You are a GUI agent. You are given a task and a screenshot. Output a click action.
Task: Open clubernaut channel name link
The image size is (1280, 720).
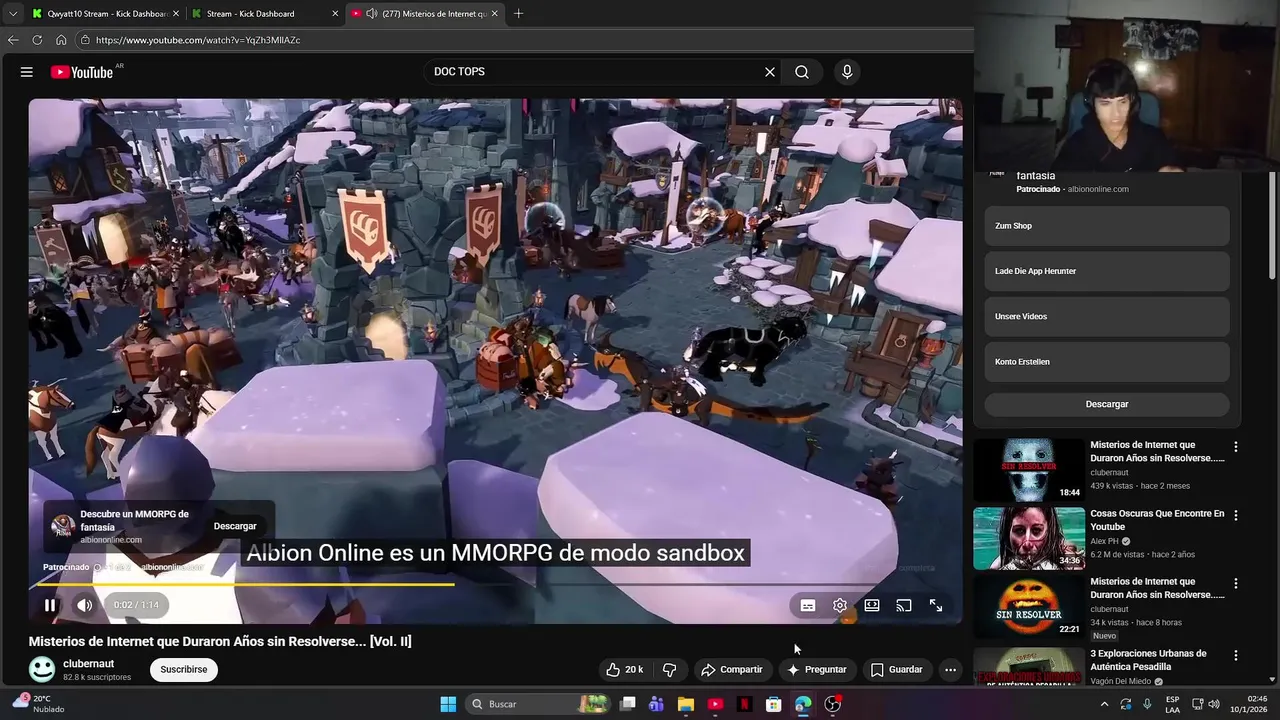(88, 664)
